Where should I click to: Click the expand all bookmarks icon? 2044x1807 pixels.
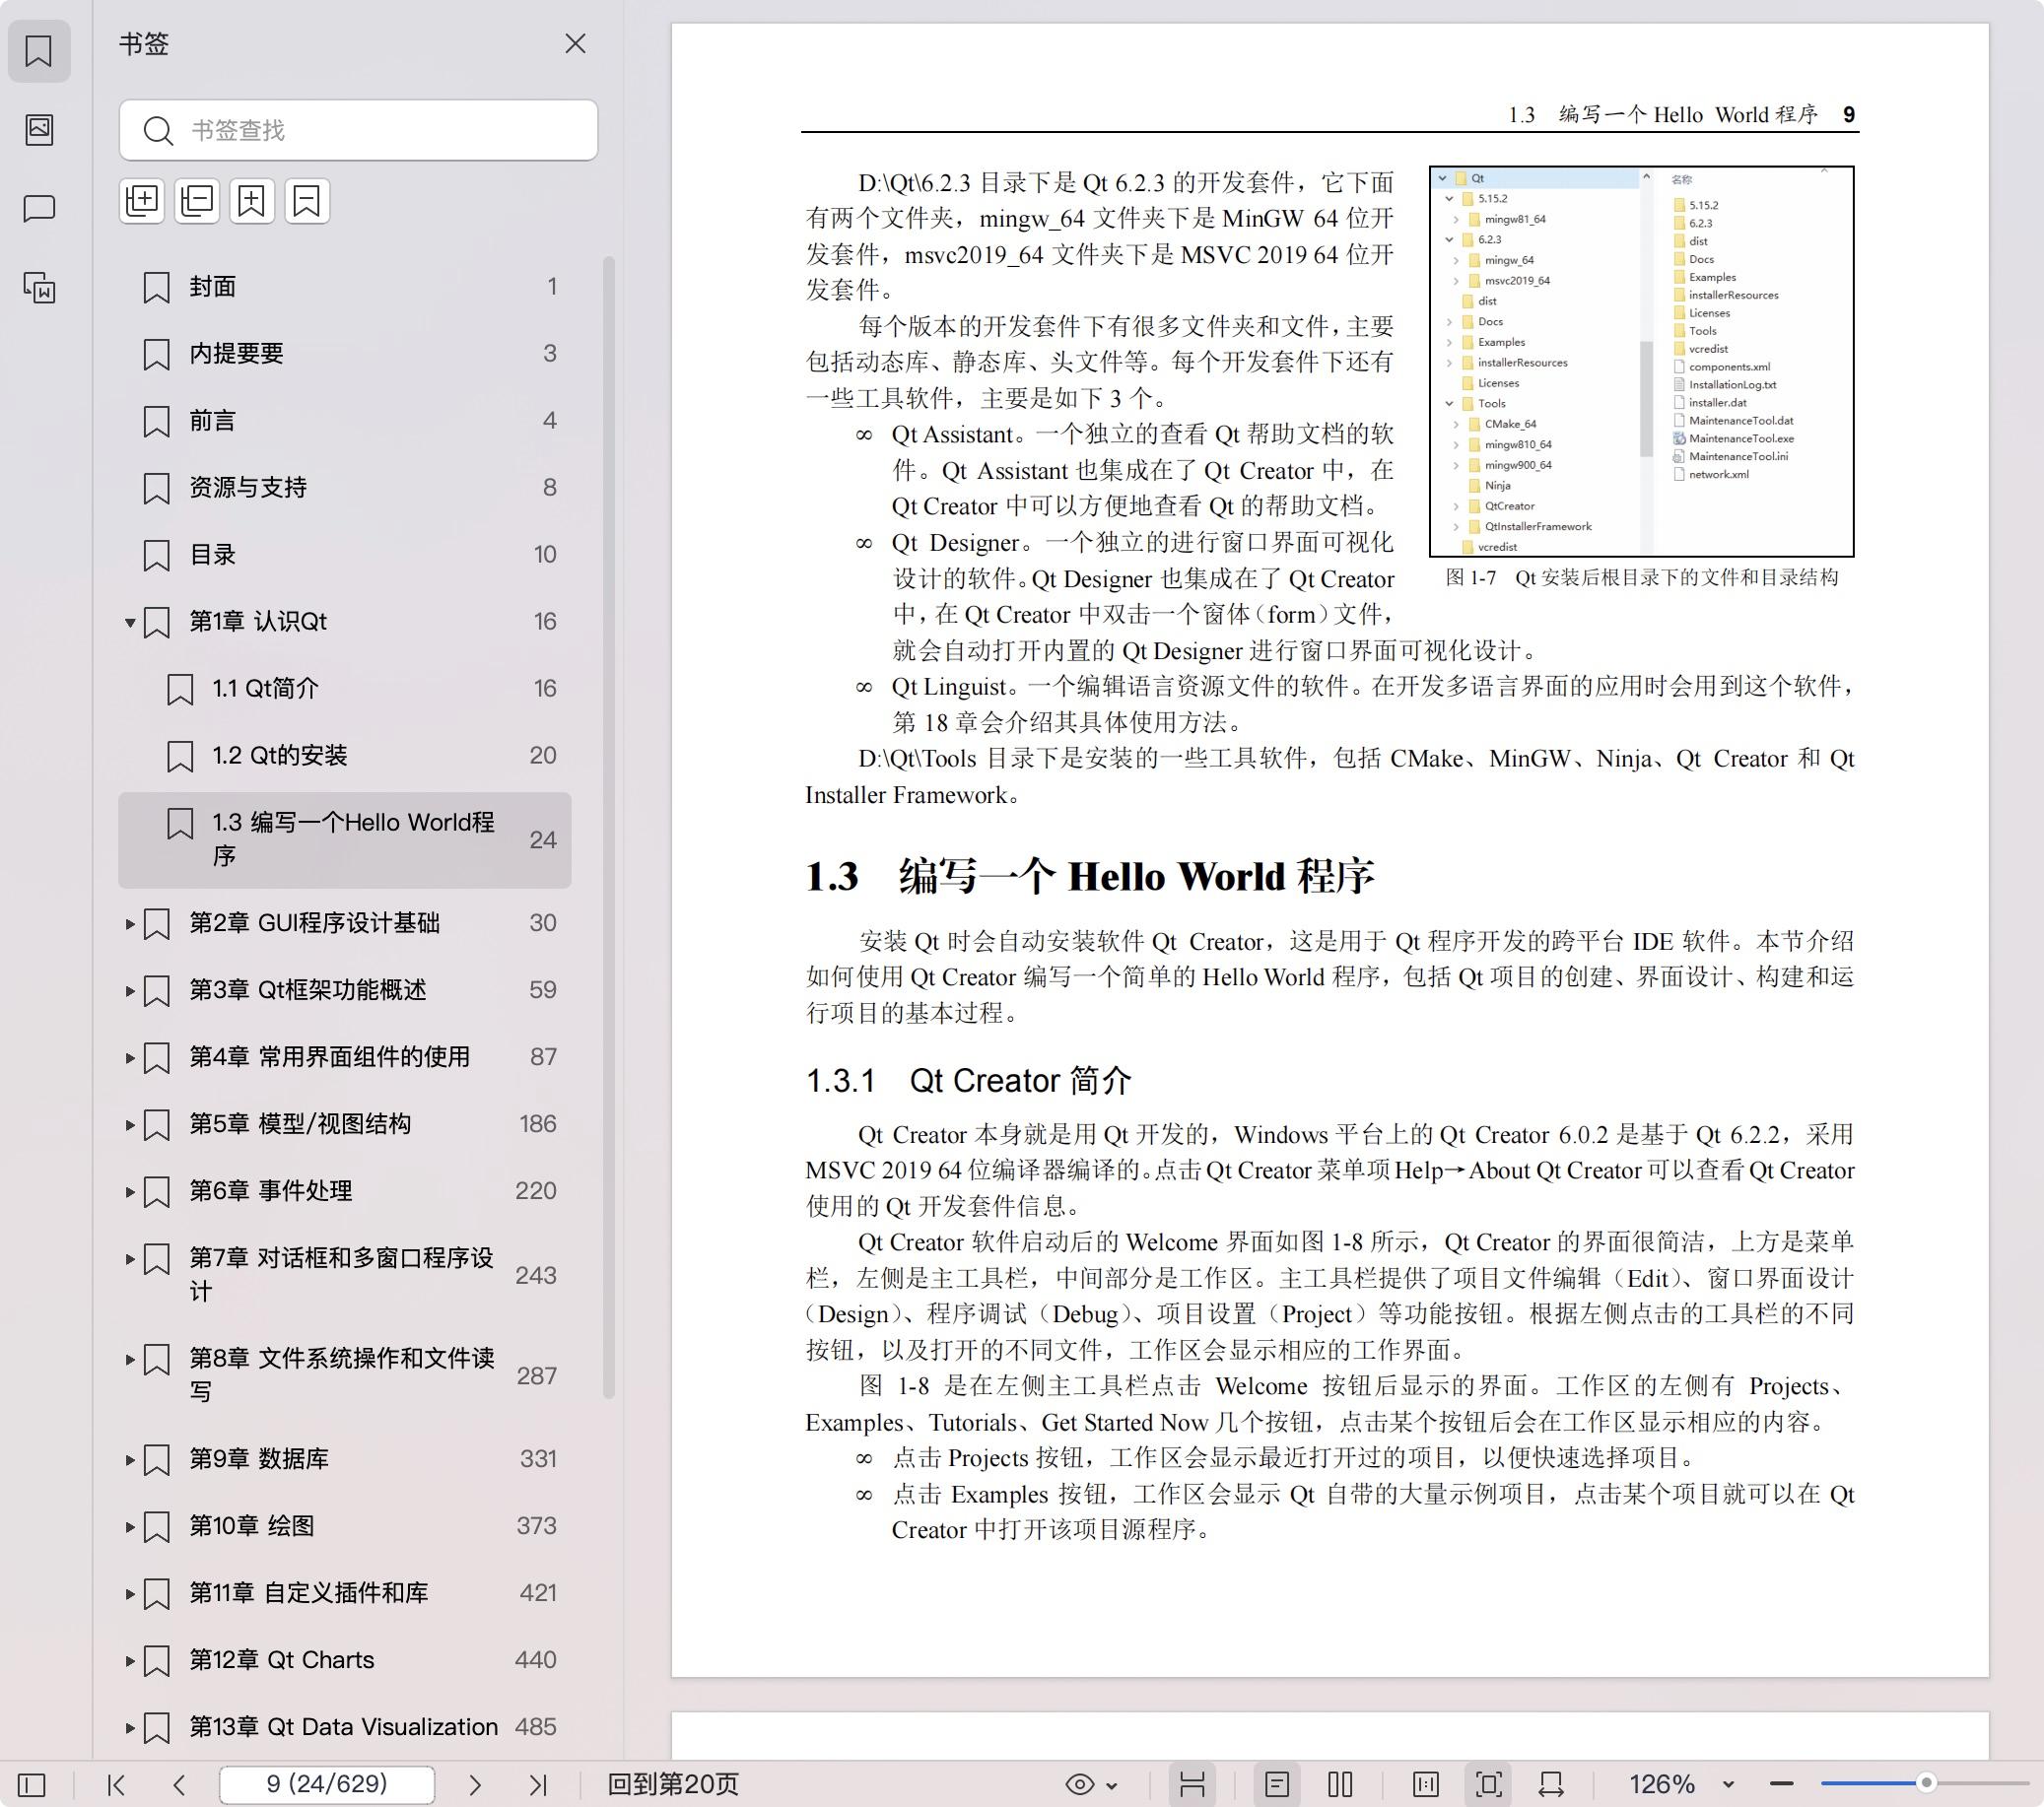tap(142, 201)
